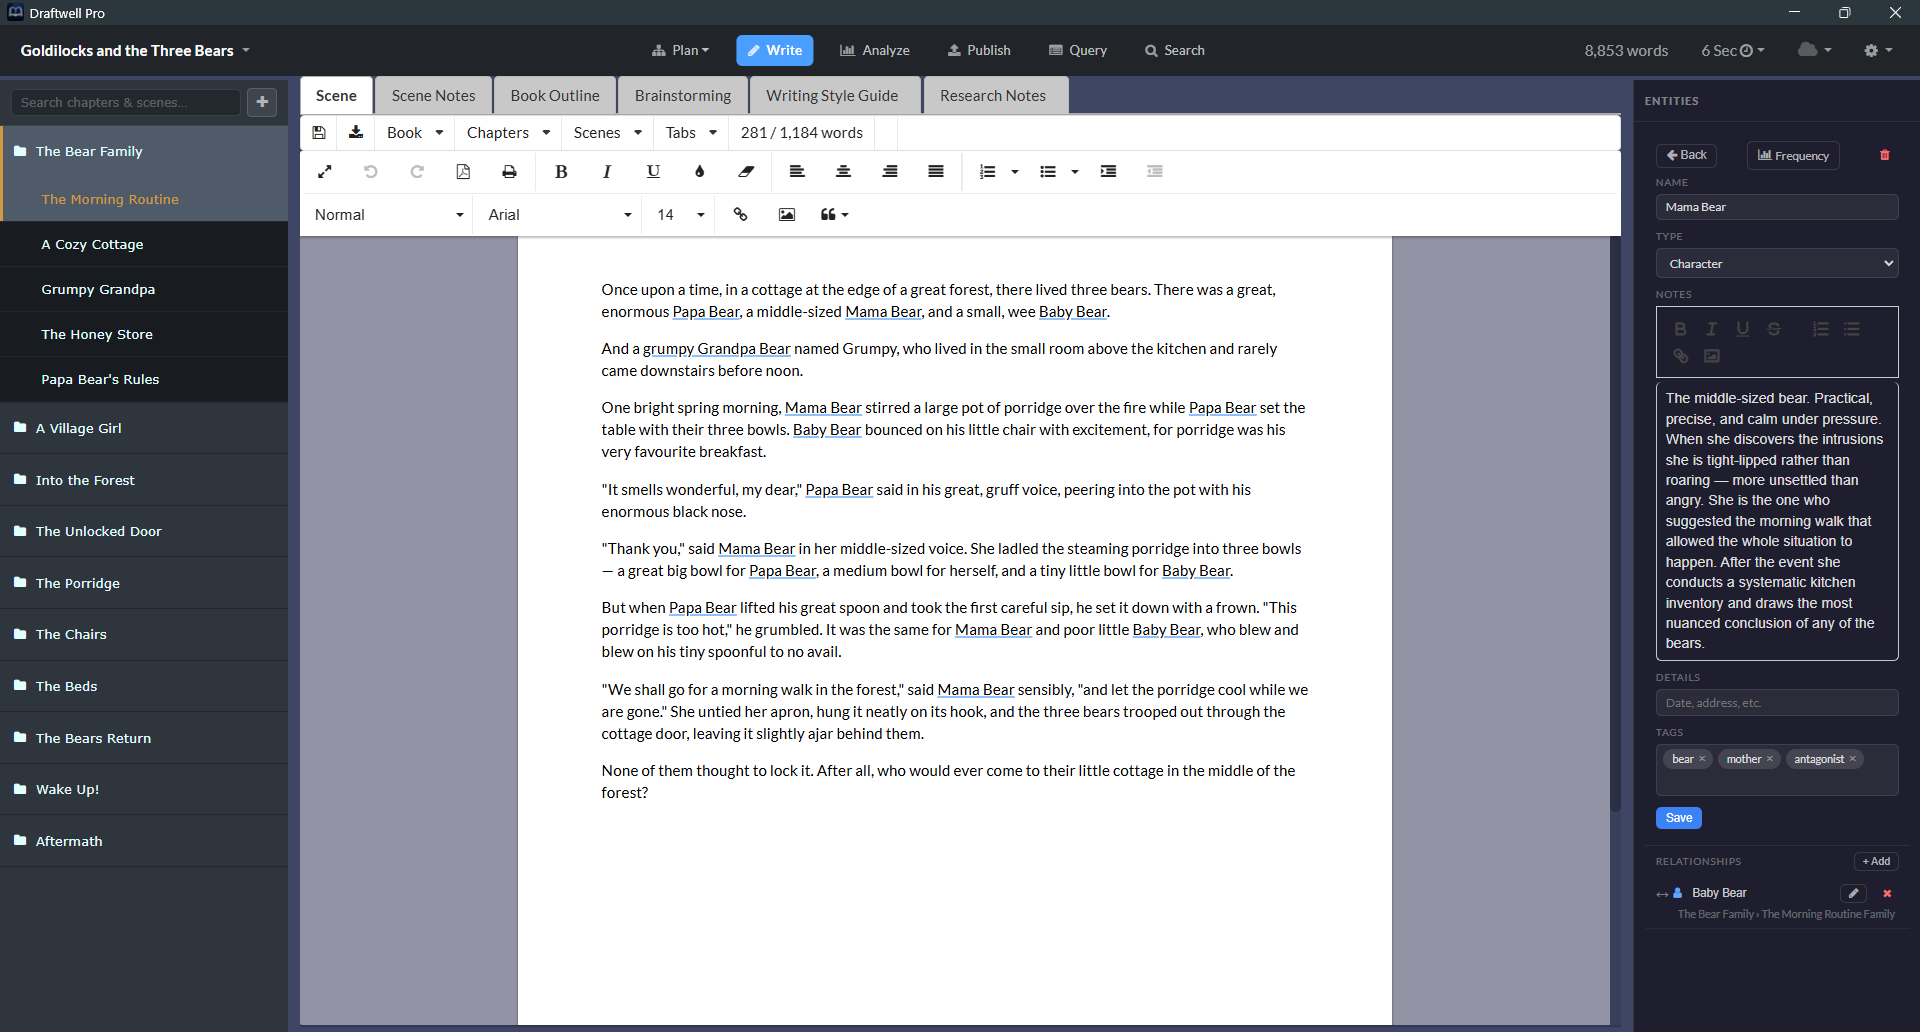
Task: Expand editor to fullscreen mode
Action: click(x=325, y=172)
